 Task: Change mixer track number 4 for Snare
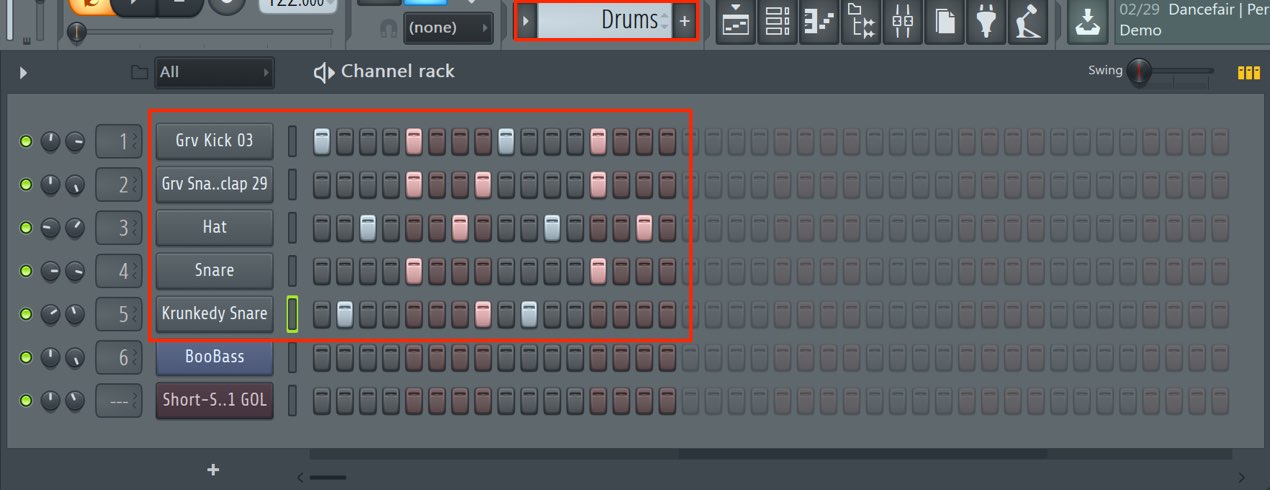(119, 270)
